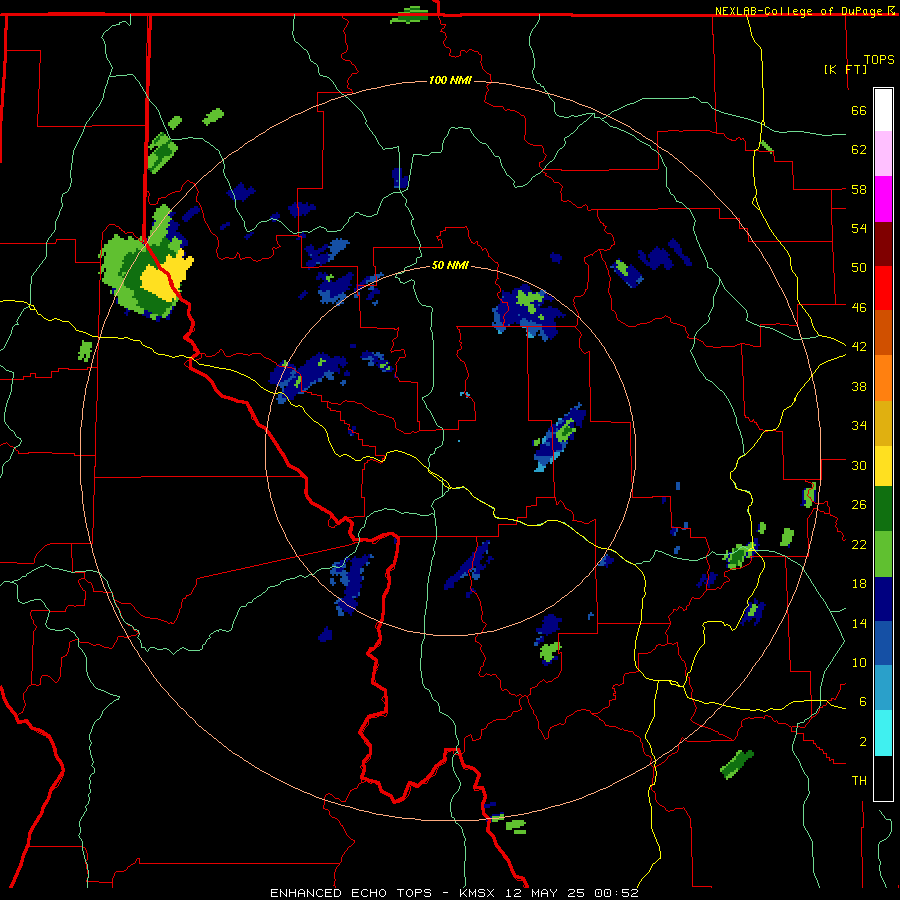Click the legend value 66
Screen dimensions: 900x900
pos(859,111)
